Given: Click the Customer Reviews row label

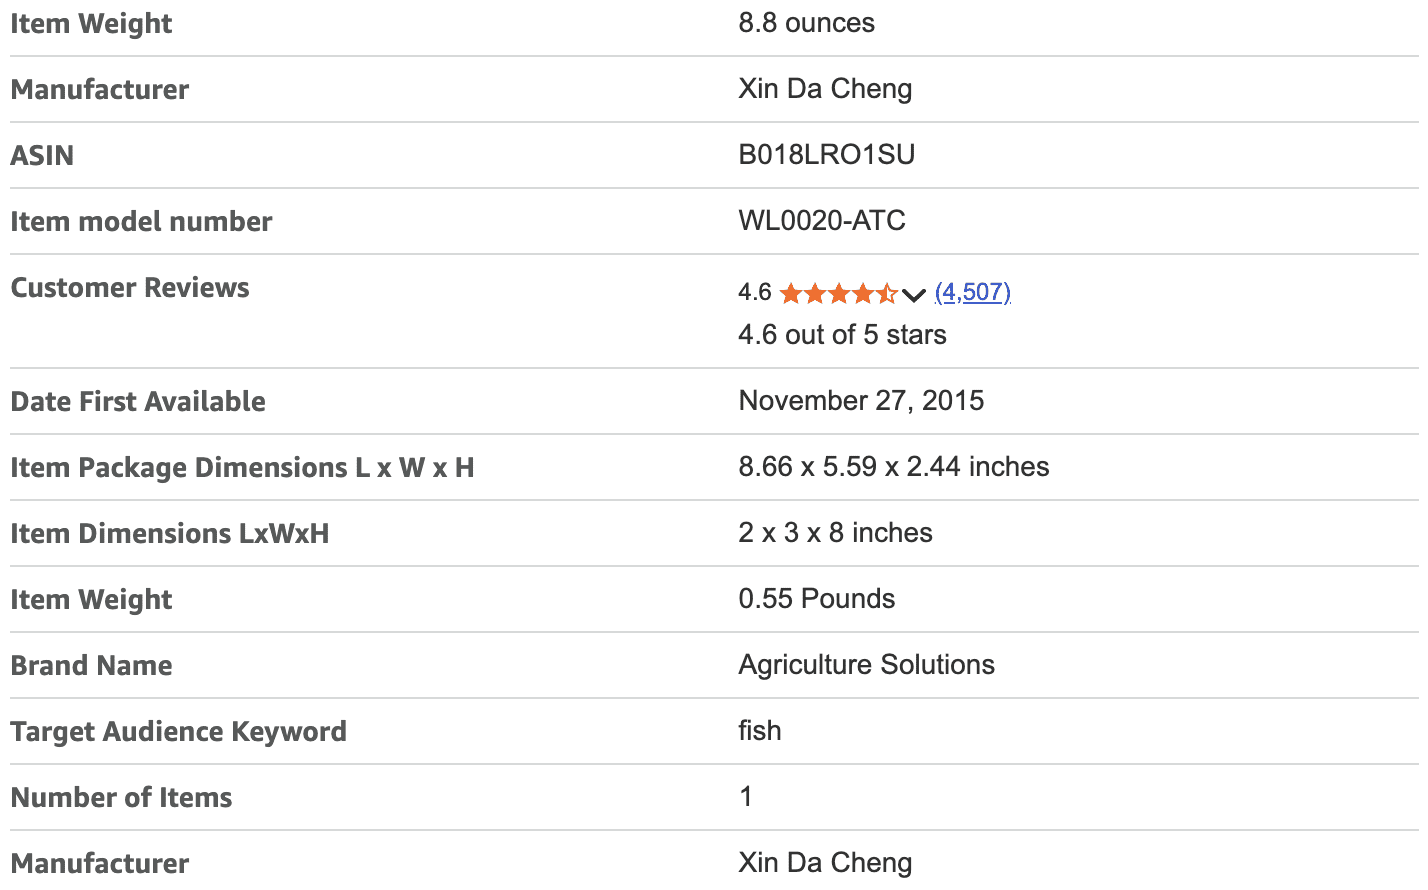Looking at the screenshot, I should tap(130, 288).
